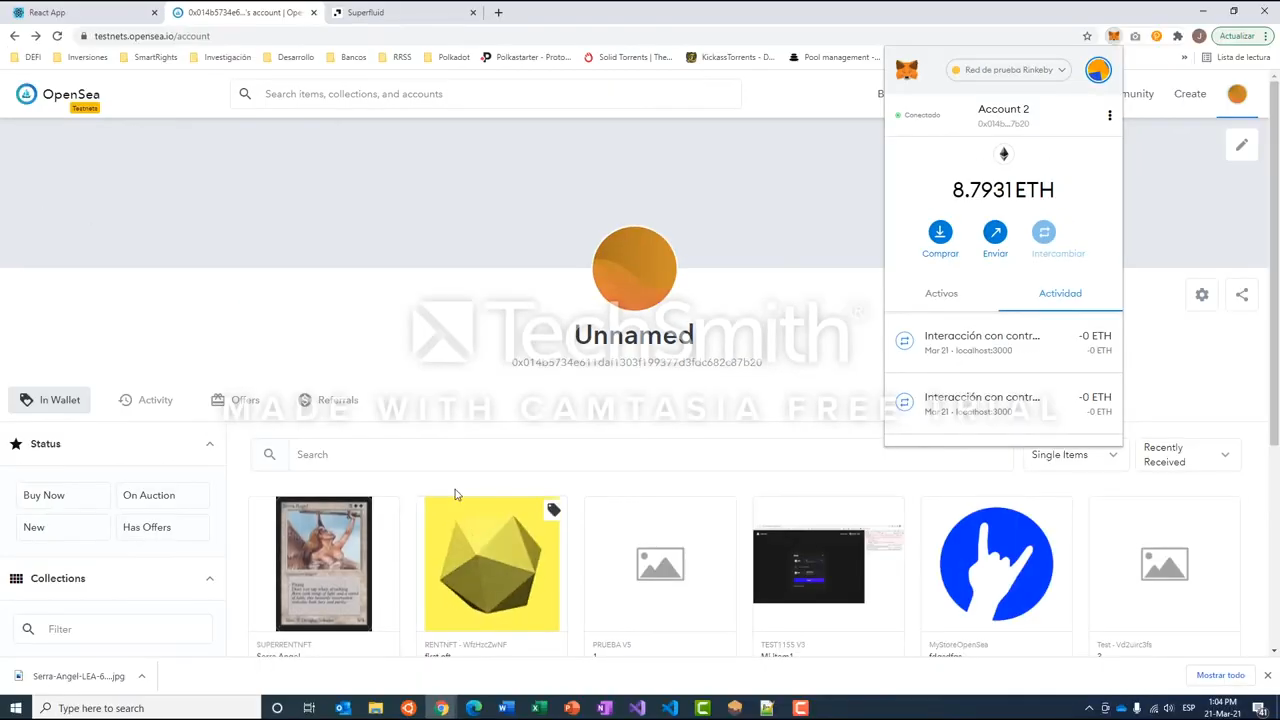1280x720 pixels.
Task: Click the Windows taskbar search box
Action: [x=147, y=708]
